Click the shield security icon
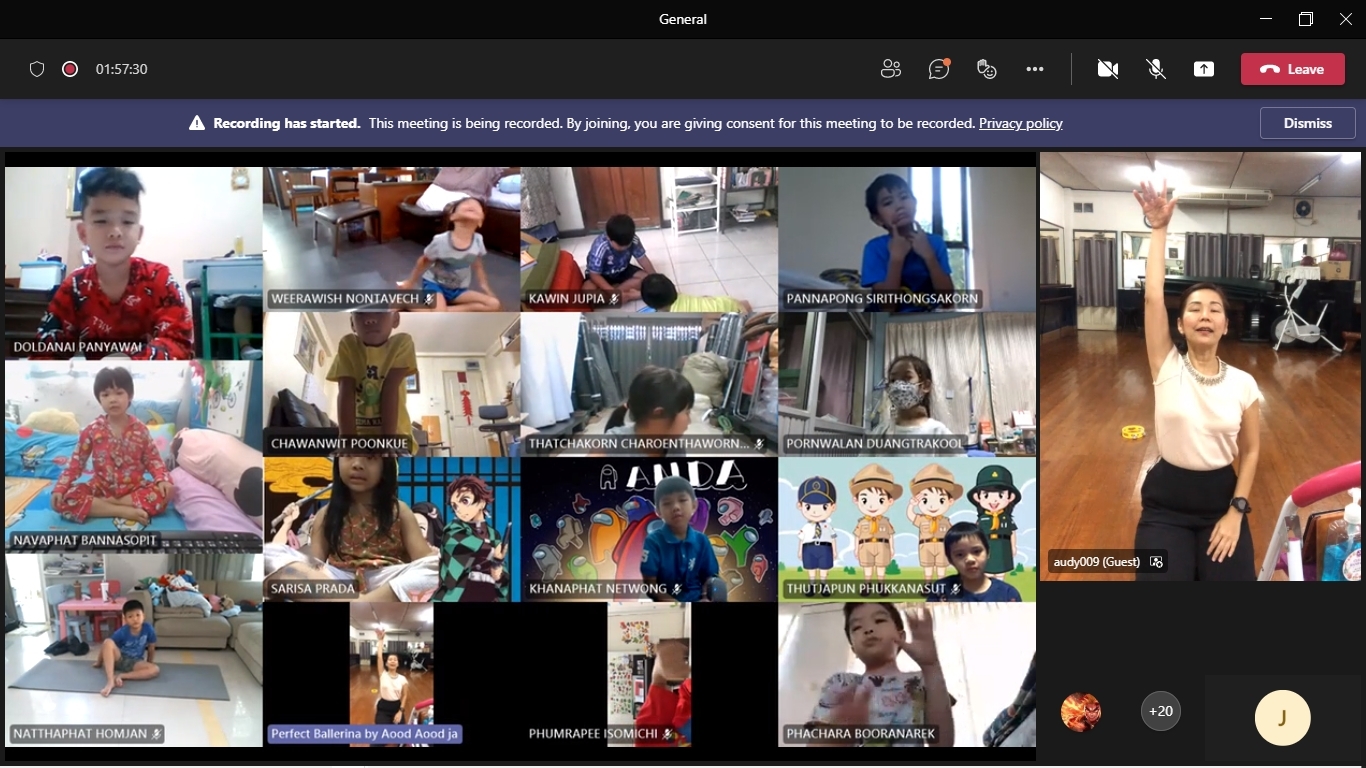The image size is (1366, 768). pyautogui.click(x=37, y=69)
